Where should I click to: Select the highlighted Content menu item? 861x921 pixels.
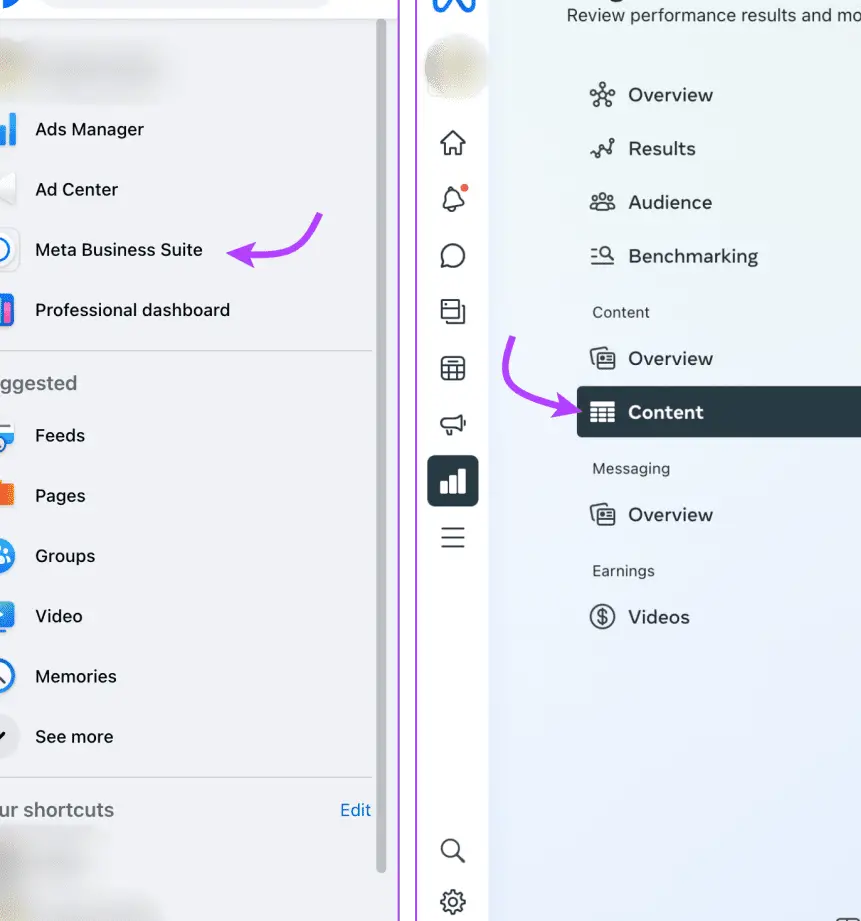719,412
